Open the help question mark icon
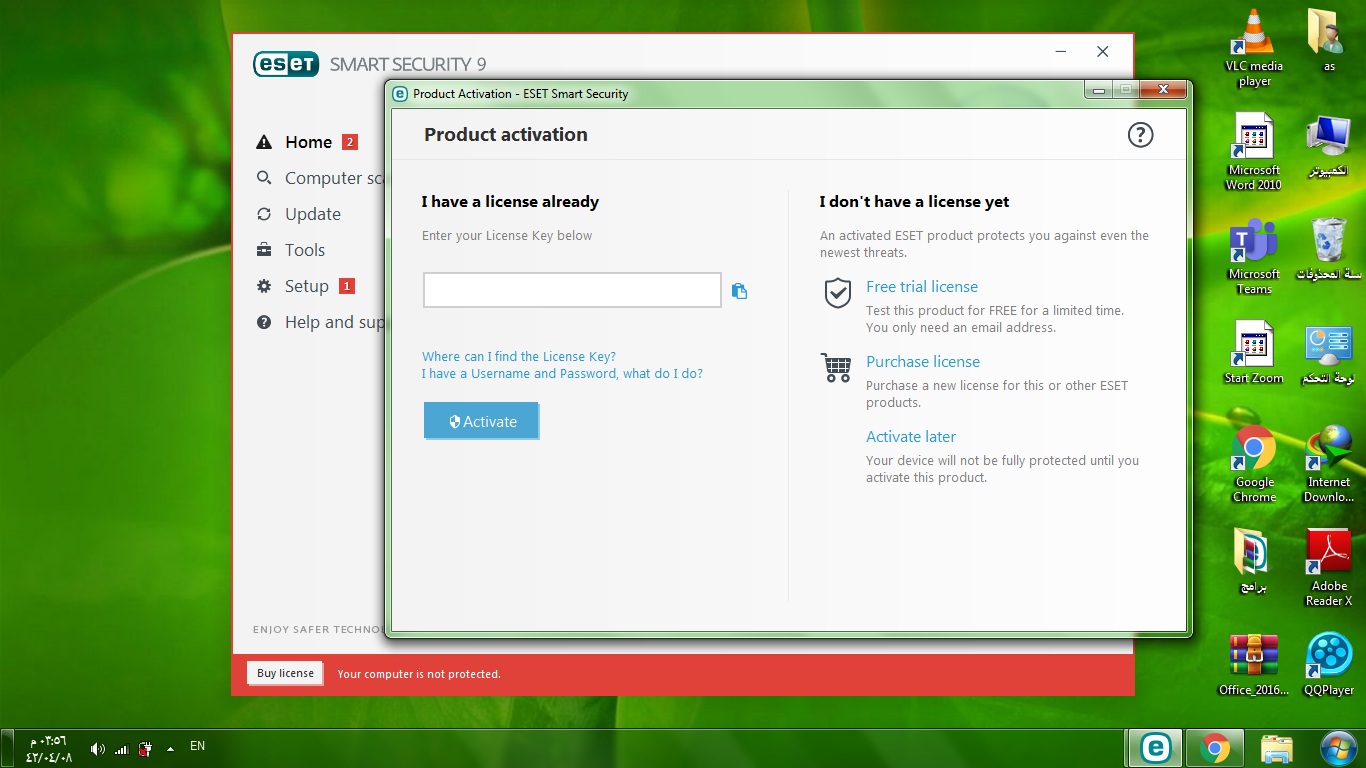This screenshot has width=1366, height=768. [1140, 135]
